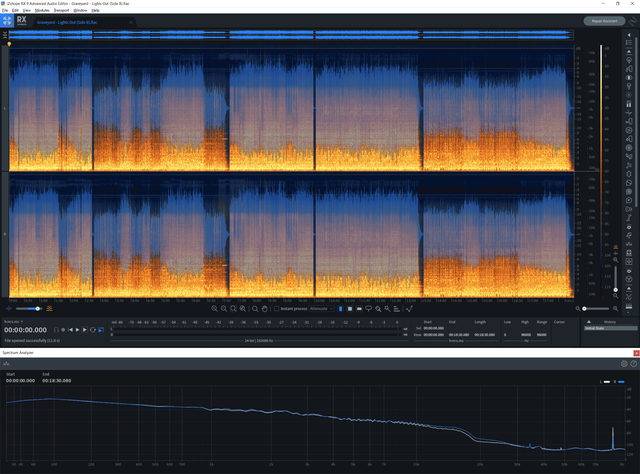Screen dimensions: 640x474
Task: Select the time selection tool
Action: click(x=340, y=309)
